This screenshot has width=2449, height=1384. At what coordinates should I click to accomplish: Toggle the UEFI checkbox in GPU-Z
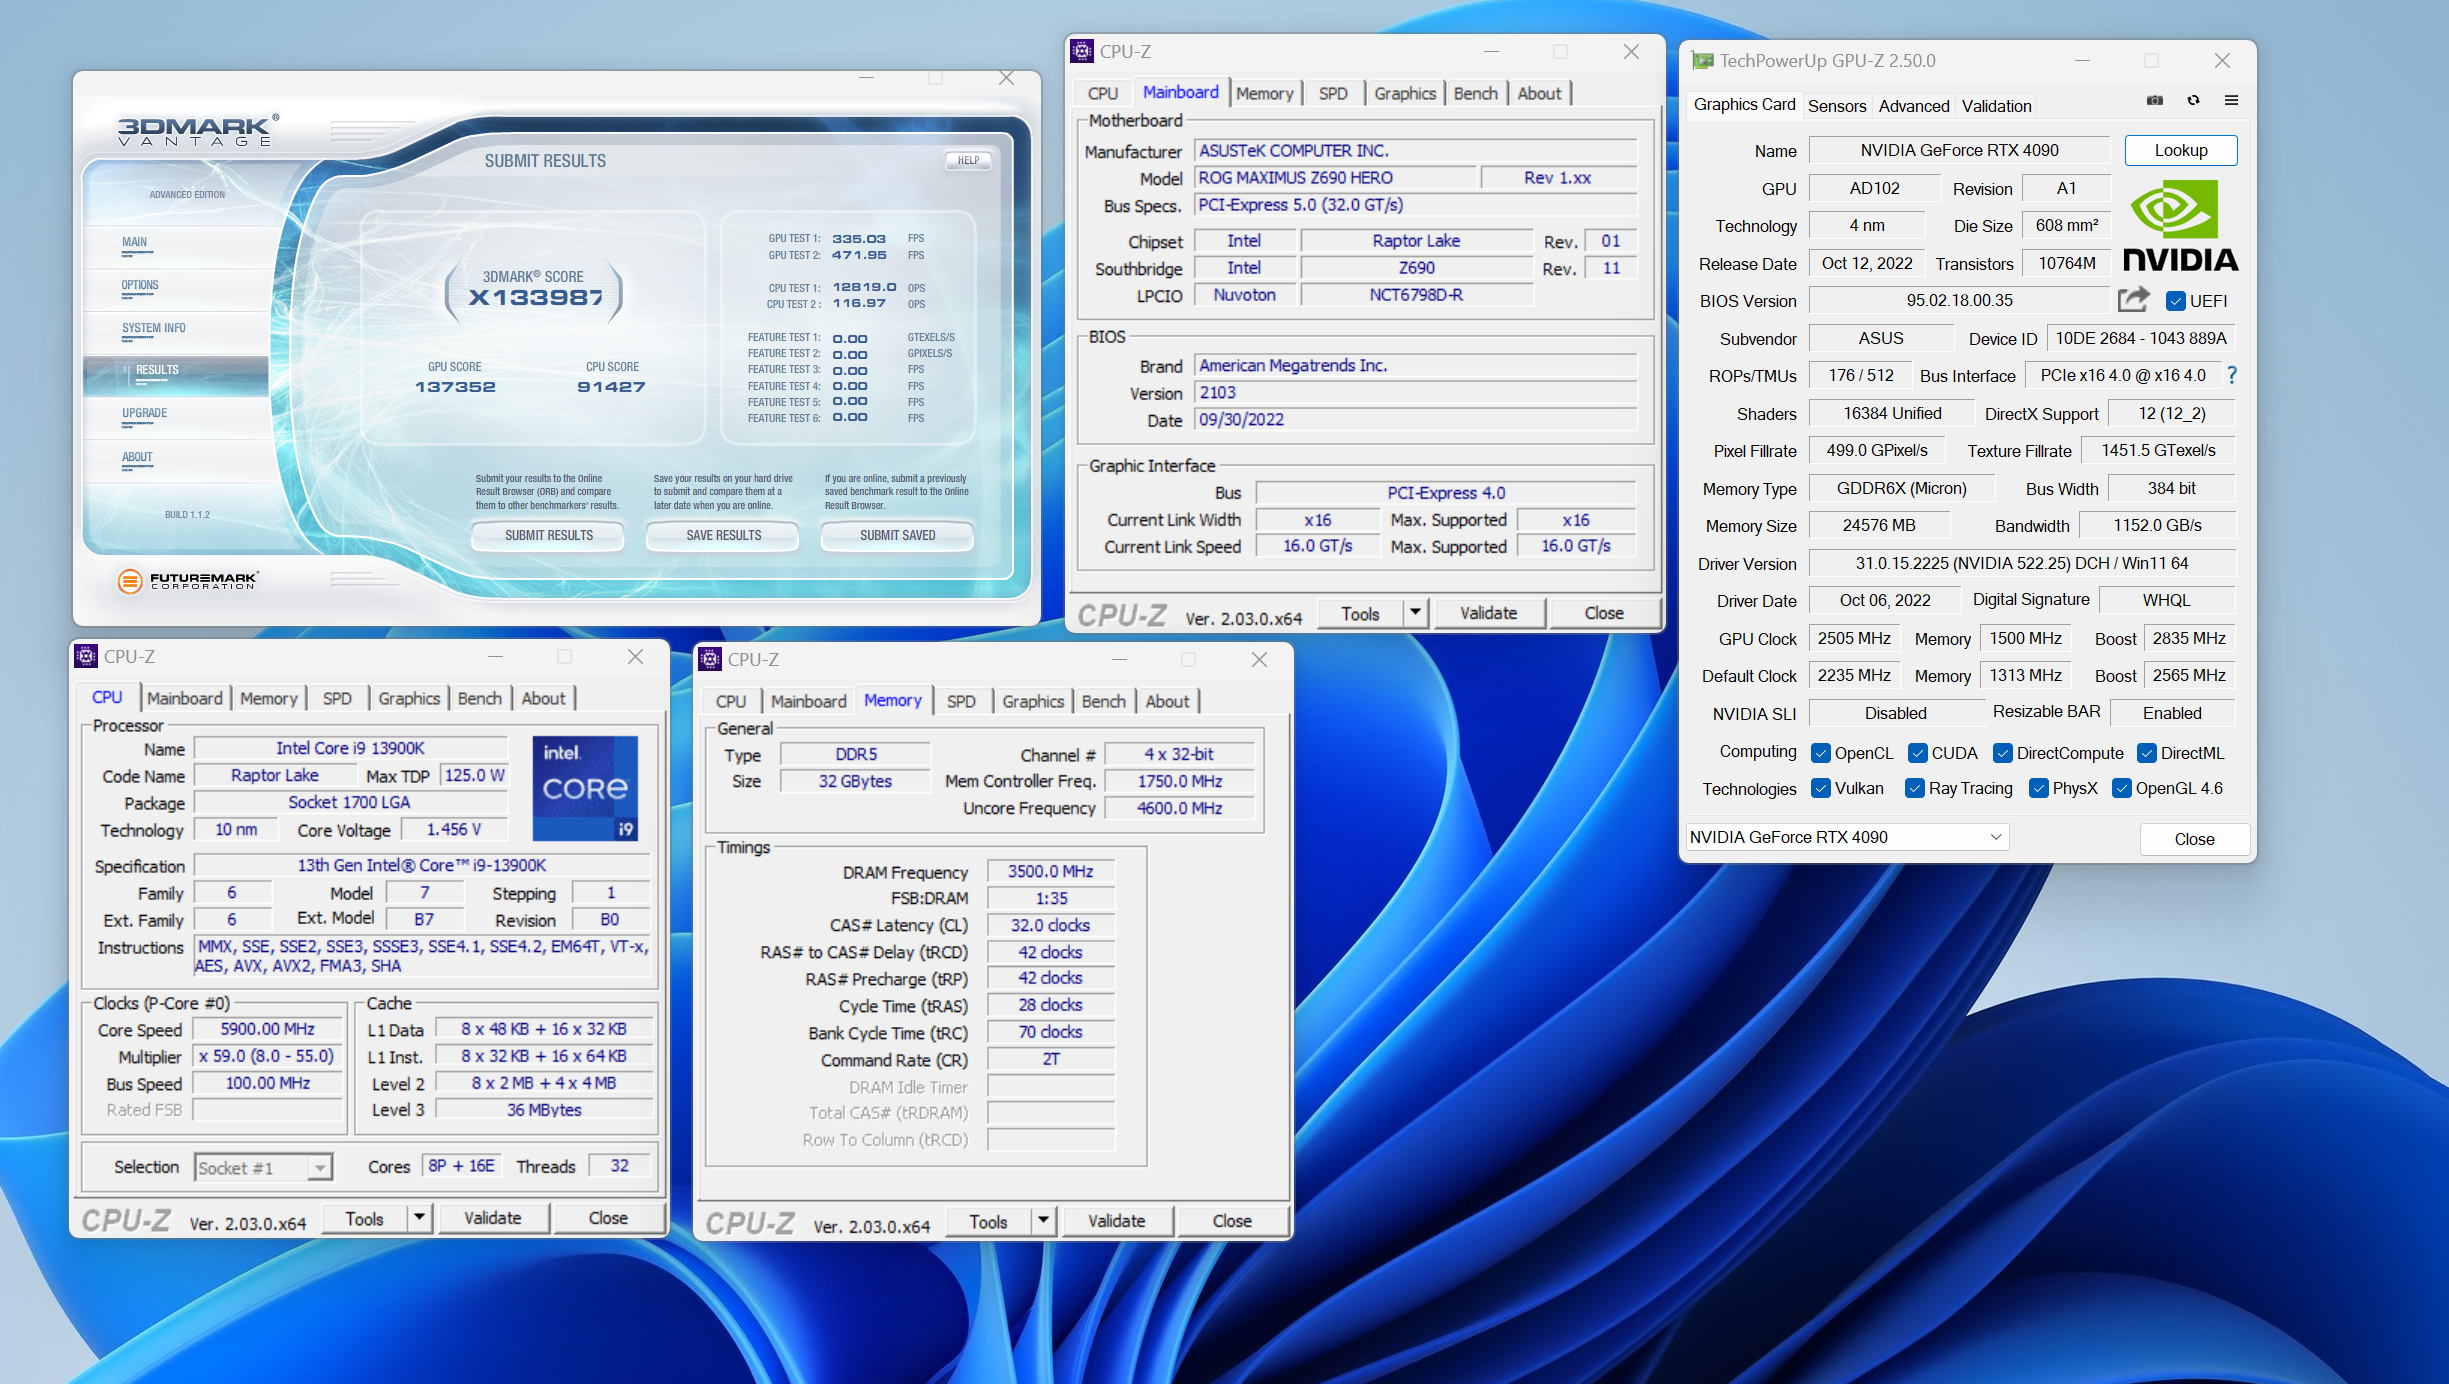click(2176, 301)
